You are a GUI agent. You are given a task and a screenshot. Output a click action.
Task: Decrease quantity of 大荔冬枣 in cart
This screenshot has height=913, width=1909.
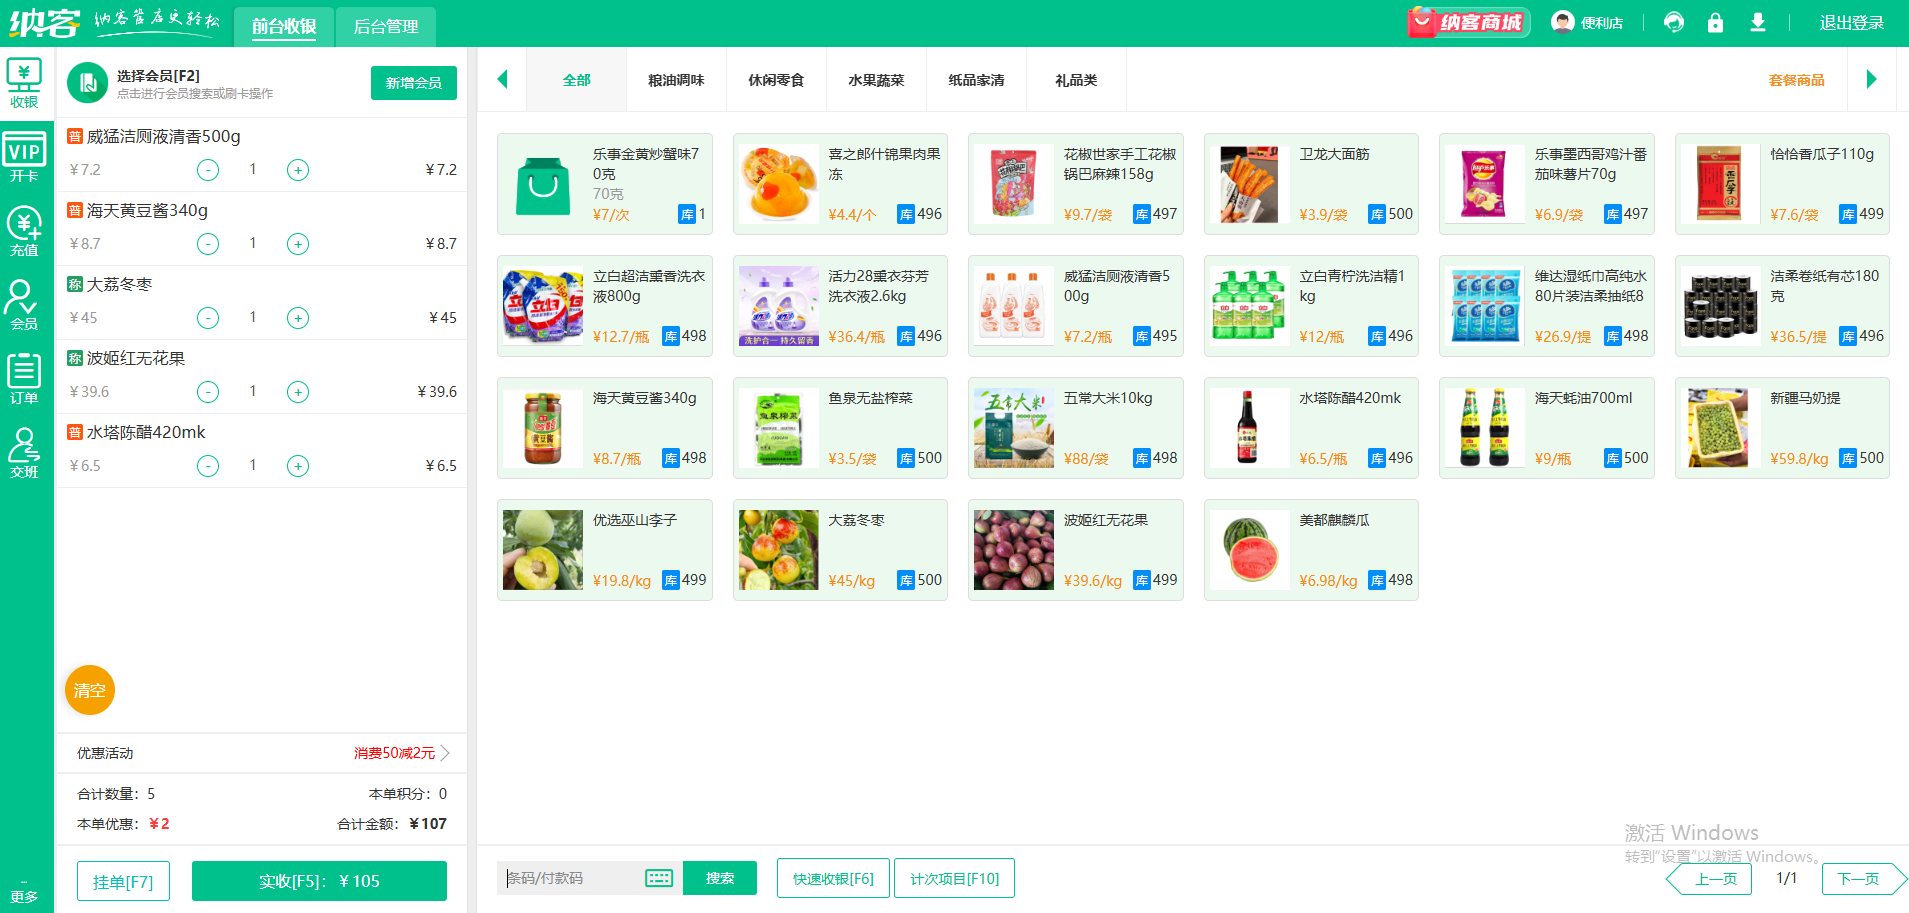point(208,318)
